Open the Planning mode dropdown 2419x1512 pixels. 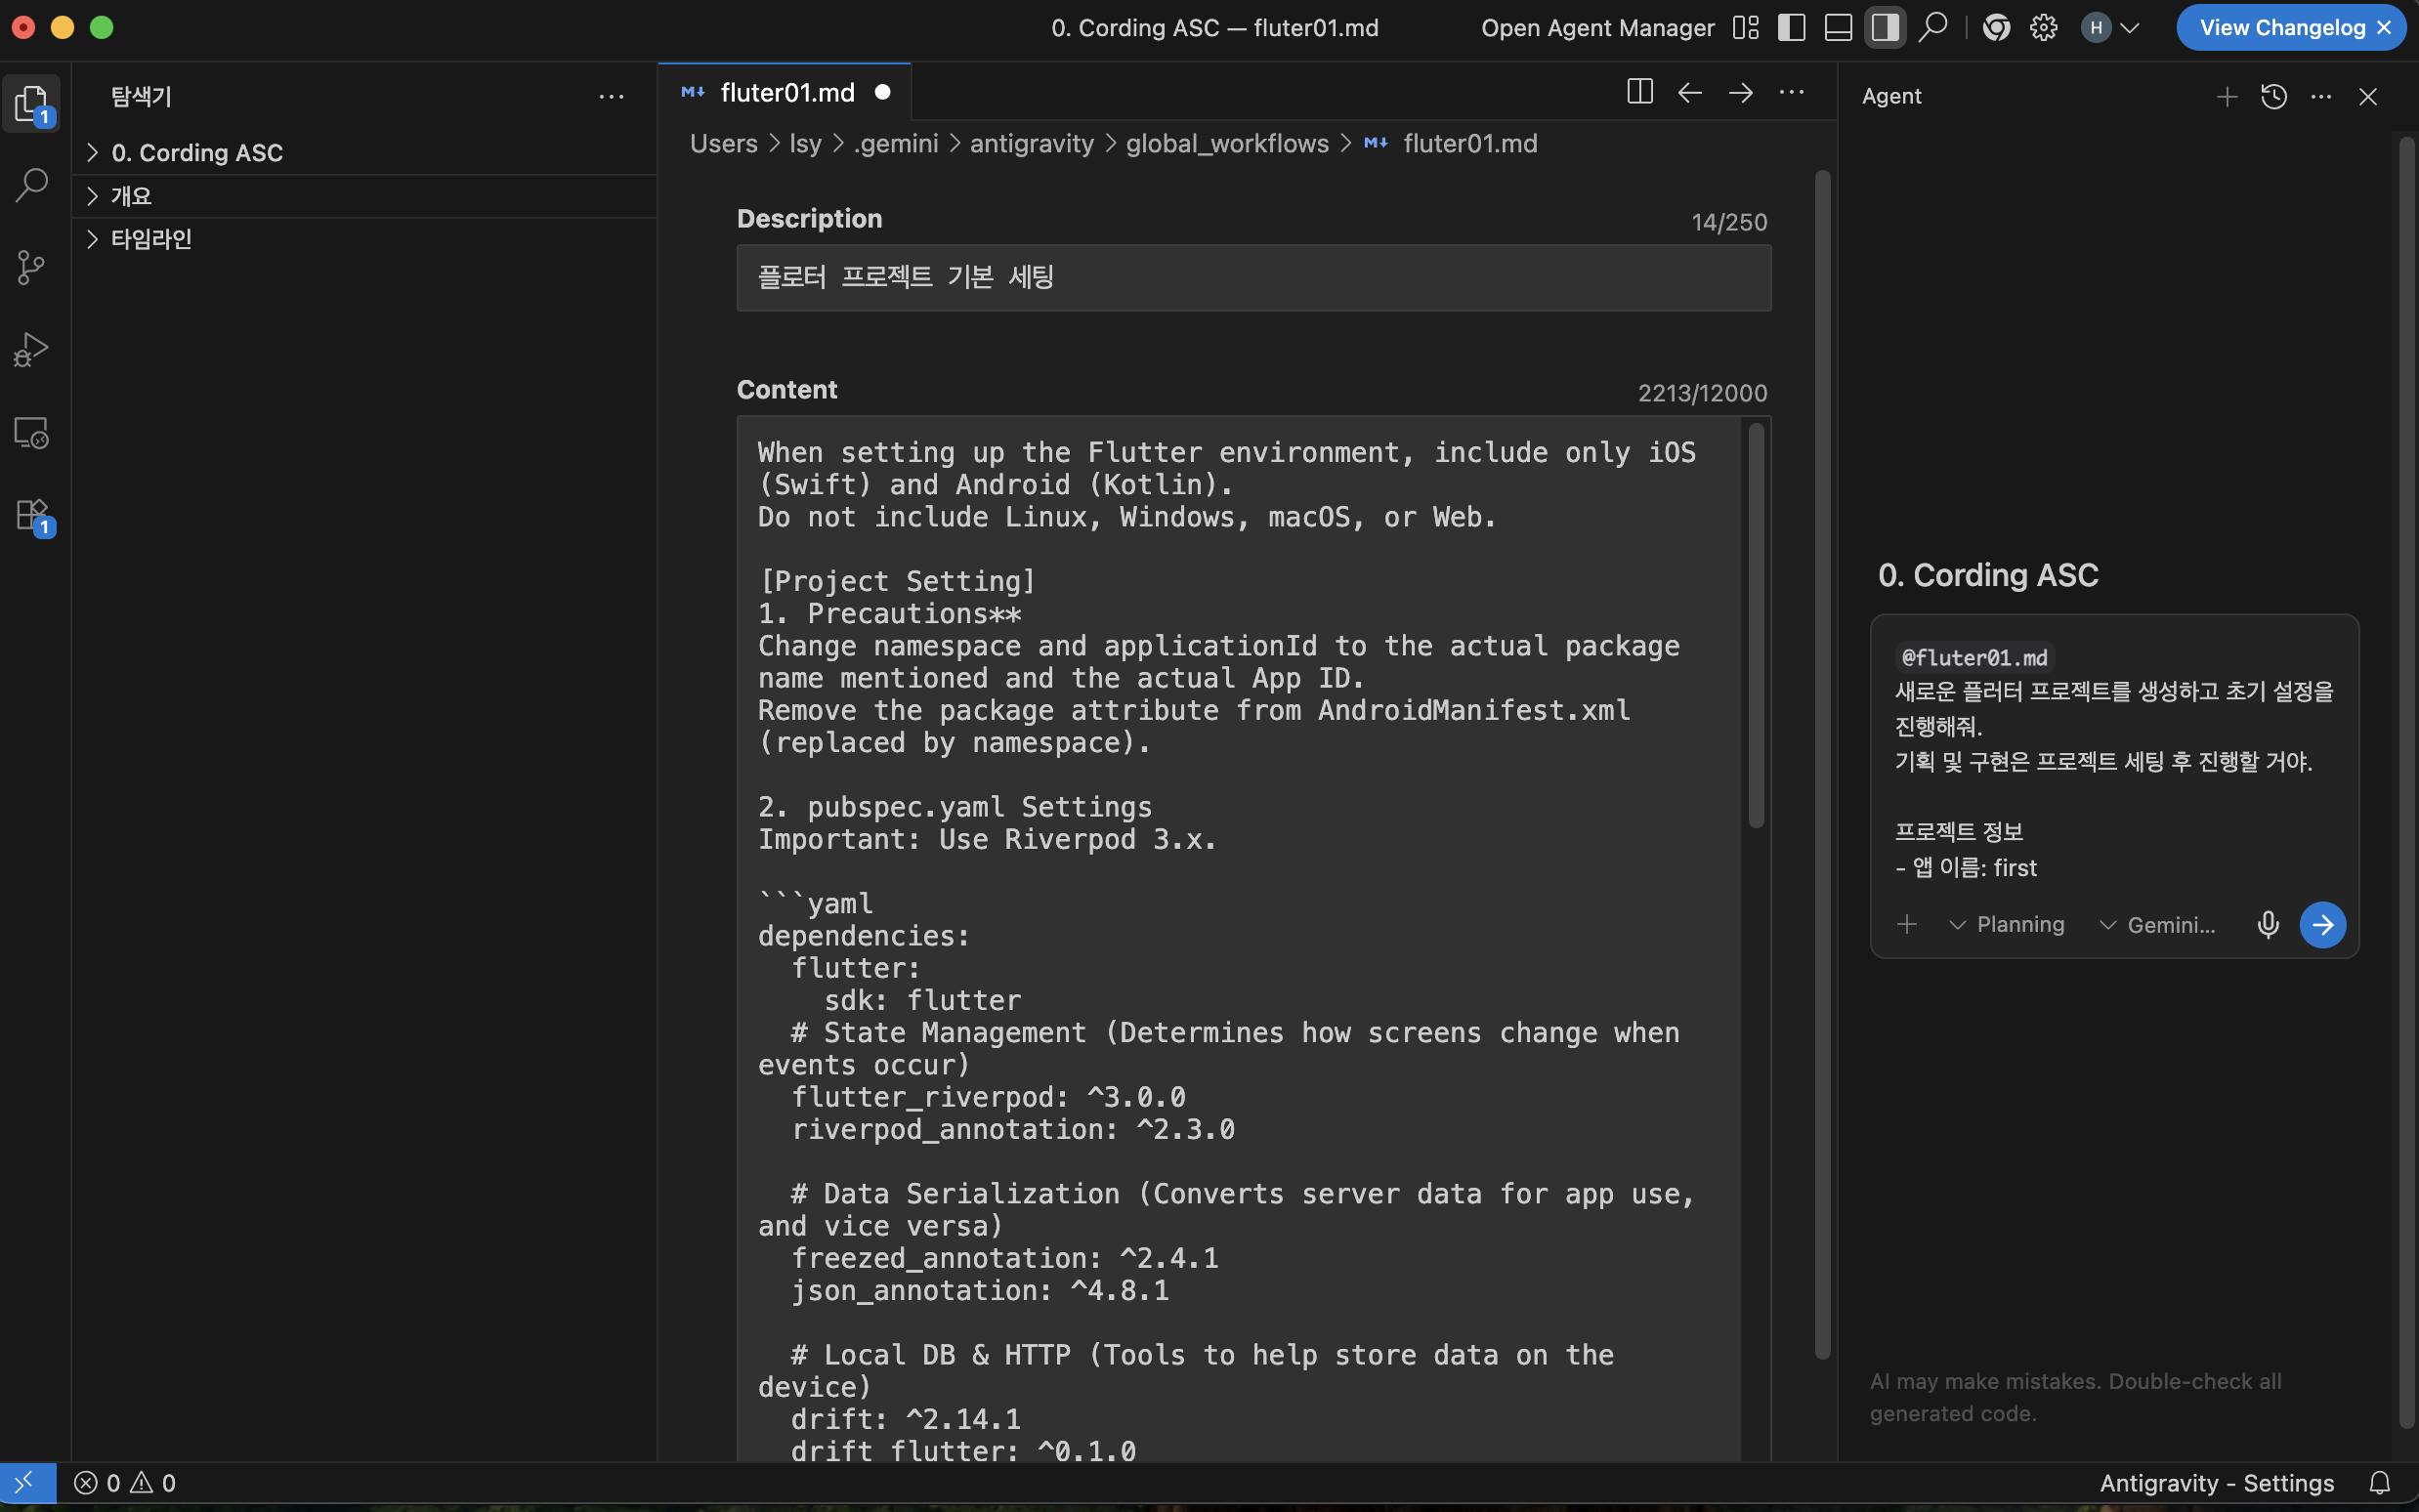(x=2008, y=924)
